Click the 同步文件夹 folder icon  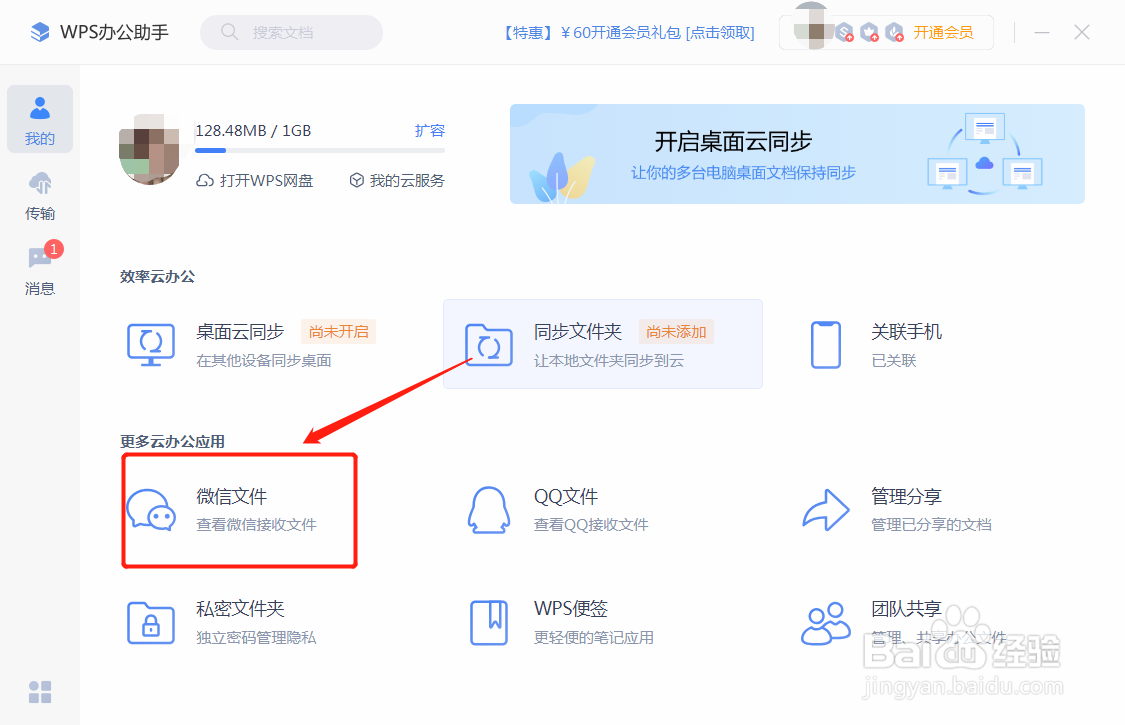coord(489,345)
